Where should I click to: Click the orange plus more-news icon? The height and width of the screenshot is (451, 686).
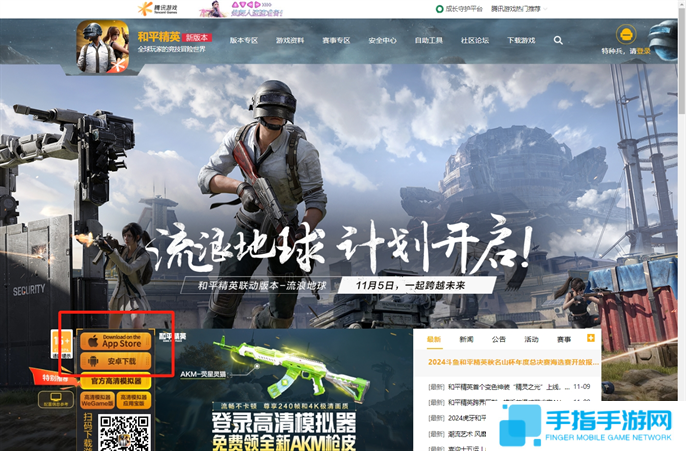pyautogui.click(x=591, y=338)
